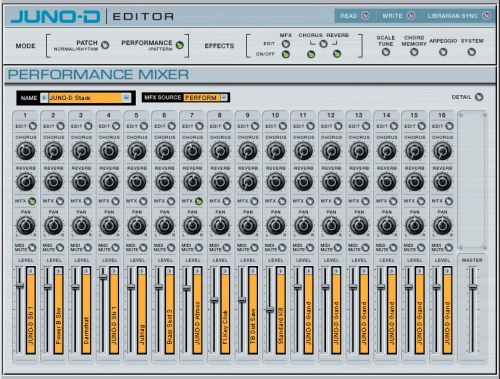Viewport: 500px width, 379px height.
Task: Open patch selector arrow for part 8
Action: 225,271
